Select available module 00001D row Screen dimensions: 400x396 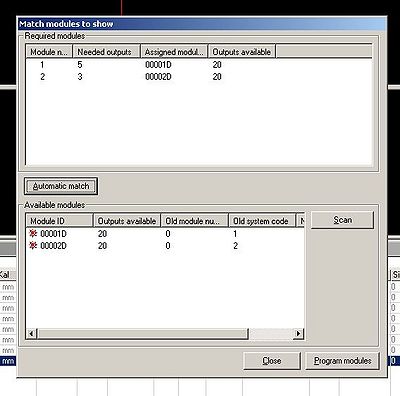(165, 234)
